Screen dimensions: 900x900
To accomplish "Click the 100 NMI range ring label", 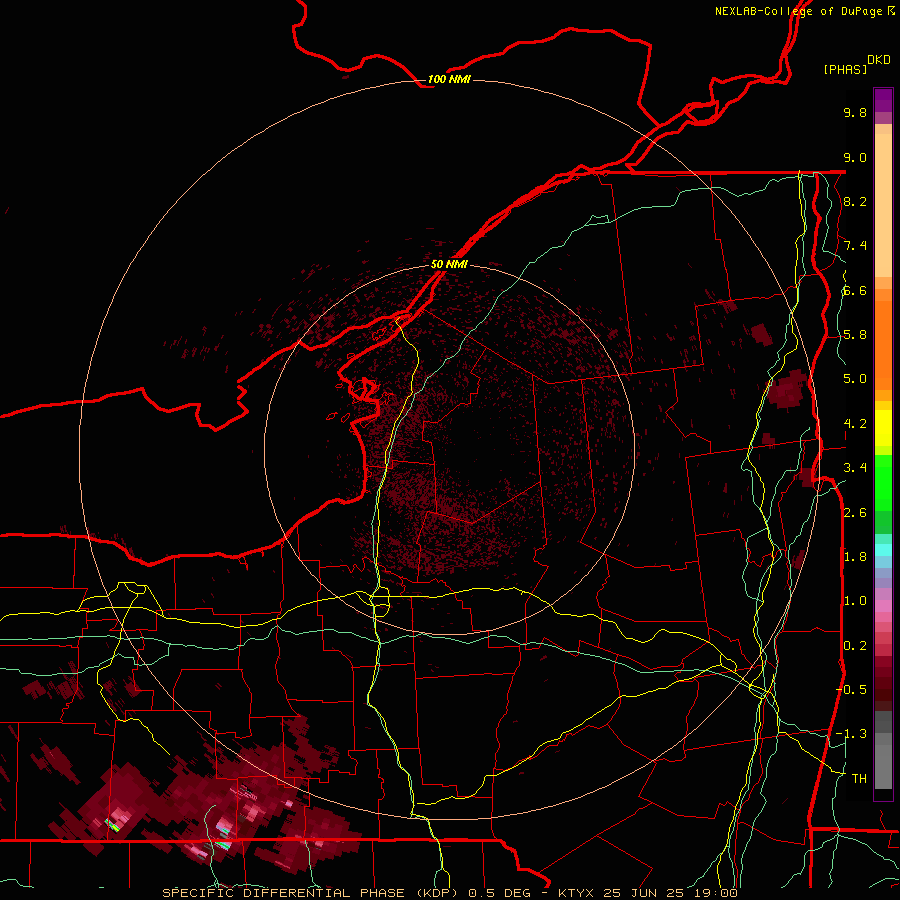I will (x=449, y=79).
